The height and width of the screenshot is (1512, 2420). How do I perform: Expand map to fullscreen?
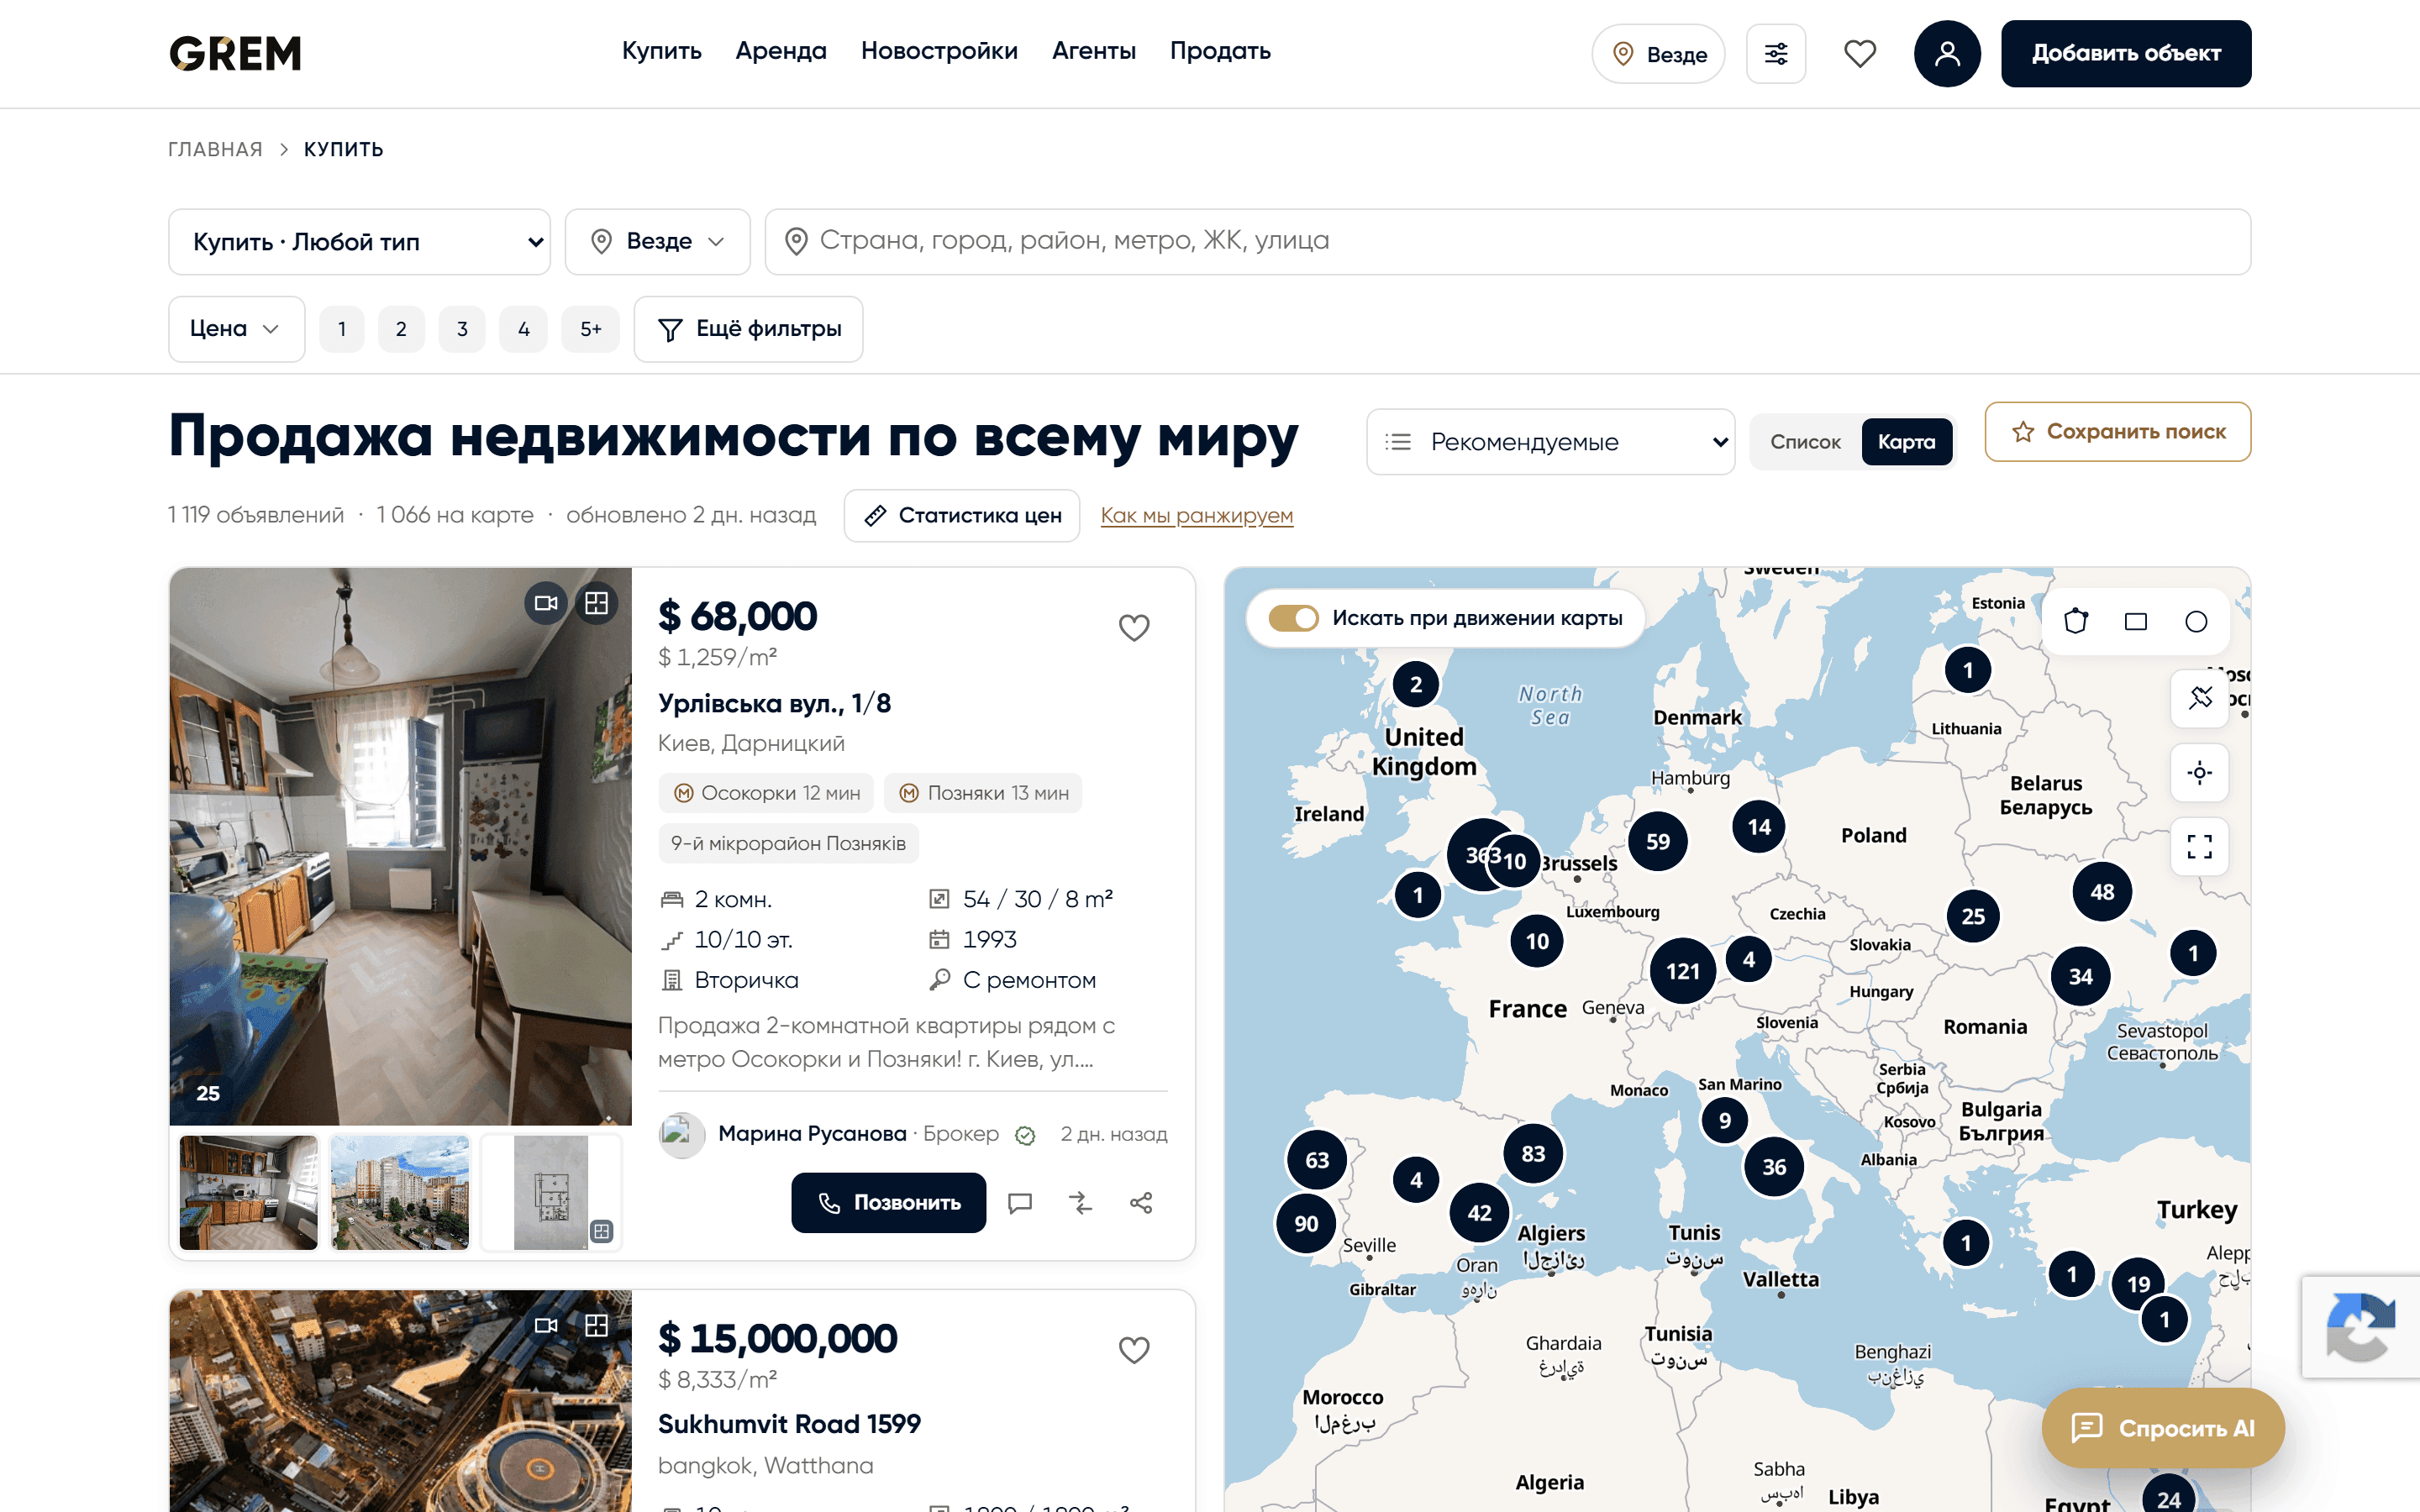coord(2199,847)
